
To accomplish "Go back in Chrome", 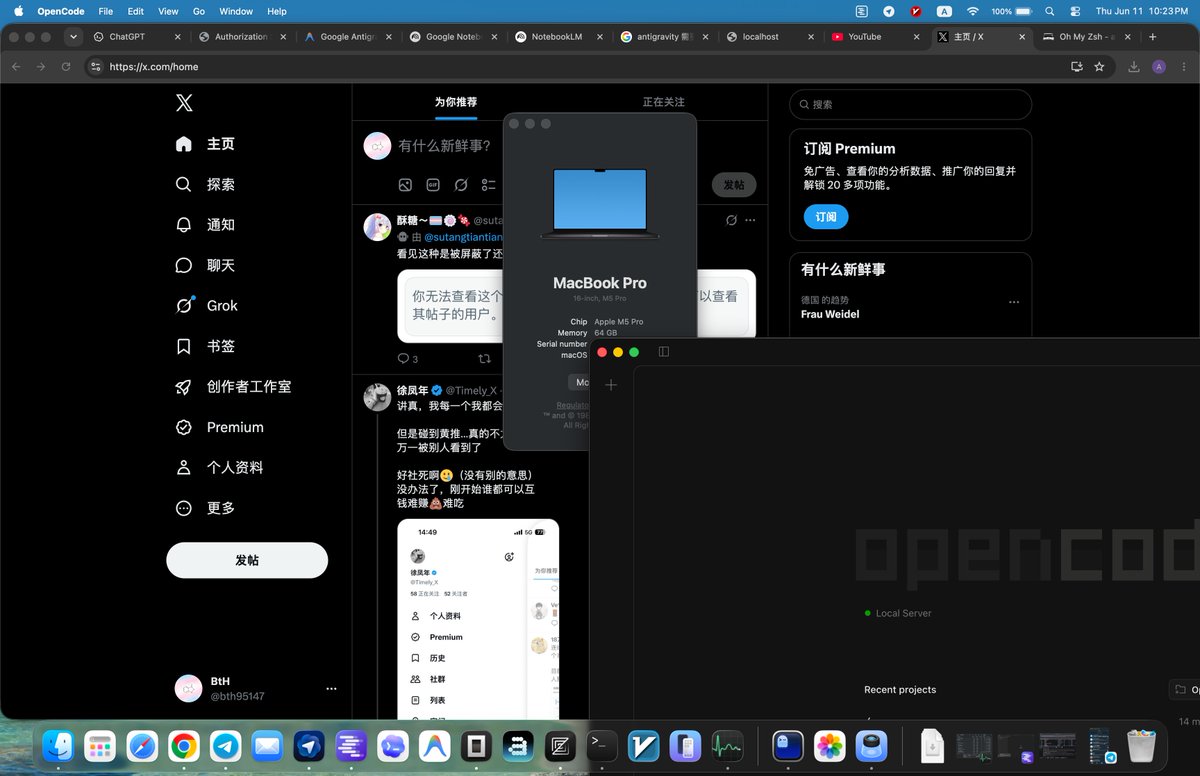I will [x=16, y=67].
